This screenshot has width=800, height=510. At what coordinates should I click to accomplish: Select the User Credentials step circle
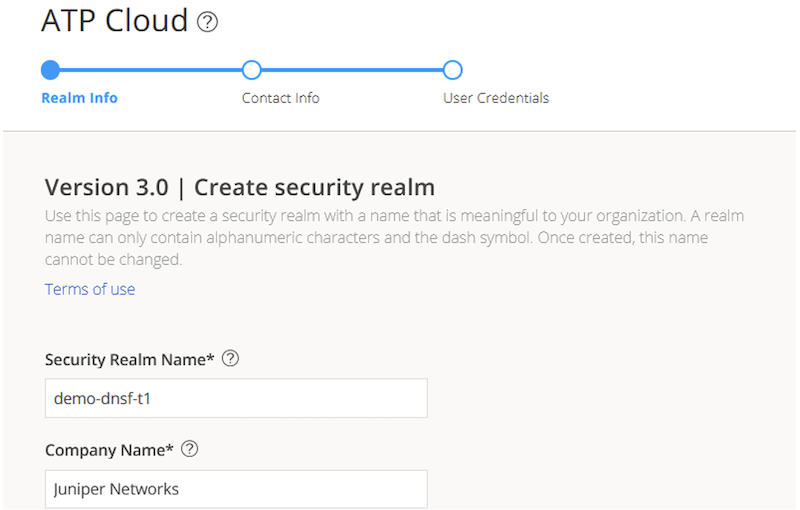click(x=453, y=70)
